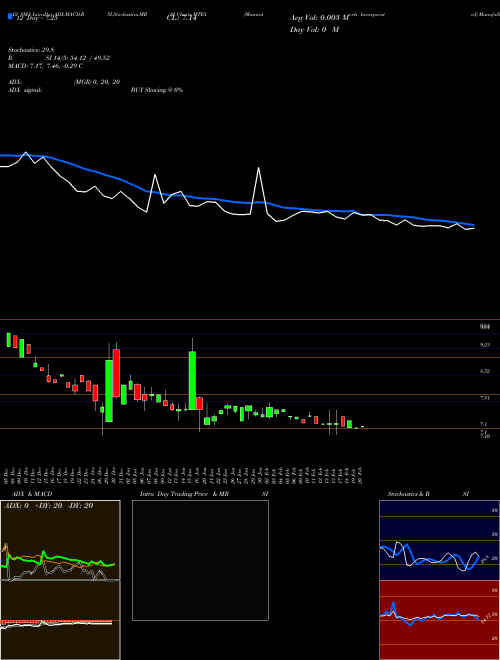This screenshot has width=500, height=660.
Task: Click the red MACD histogram bars
Action: [56, 621]
